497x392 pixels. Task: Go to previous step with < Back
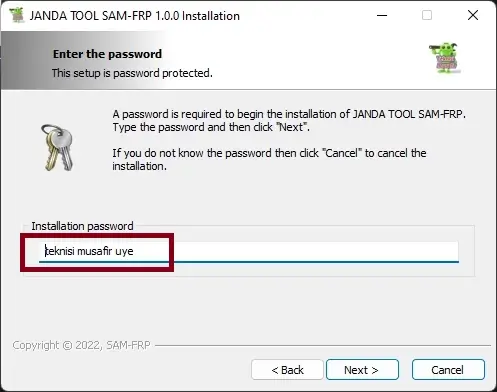287,370
